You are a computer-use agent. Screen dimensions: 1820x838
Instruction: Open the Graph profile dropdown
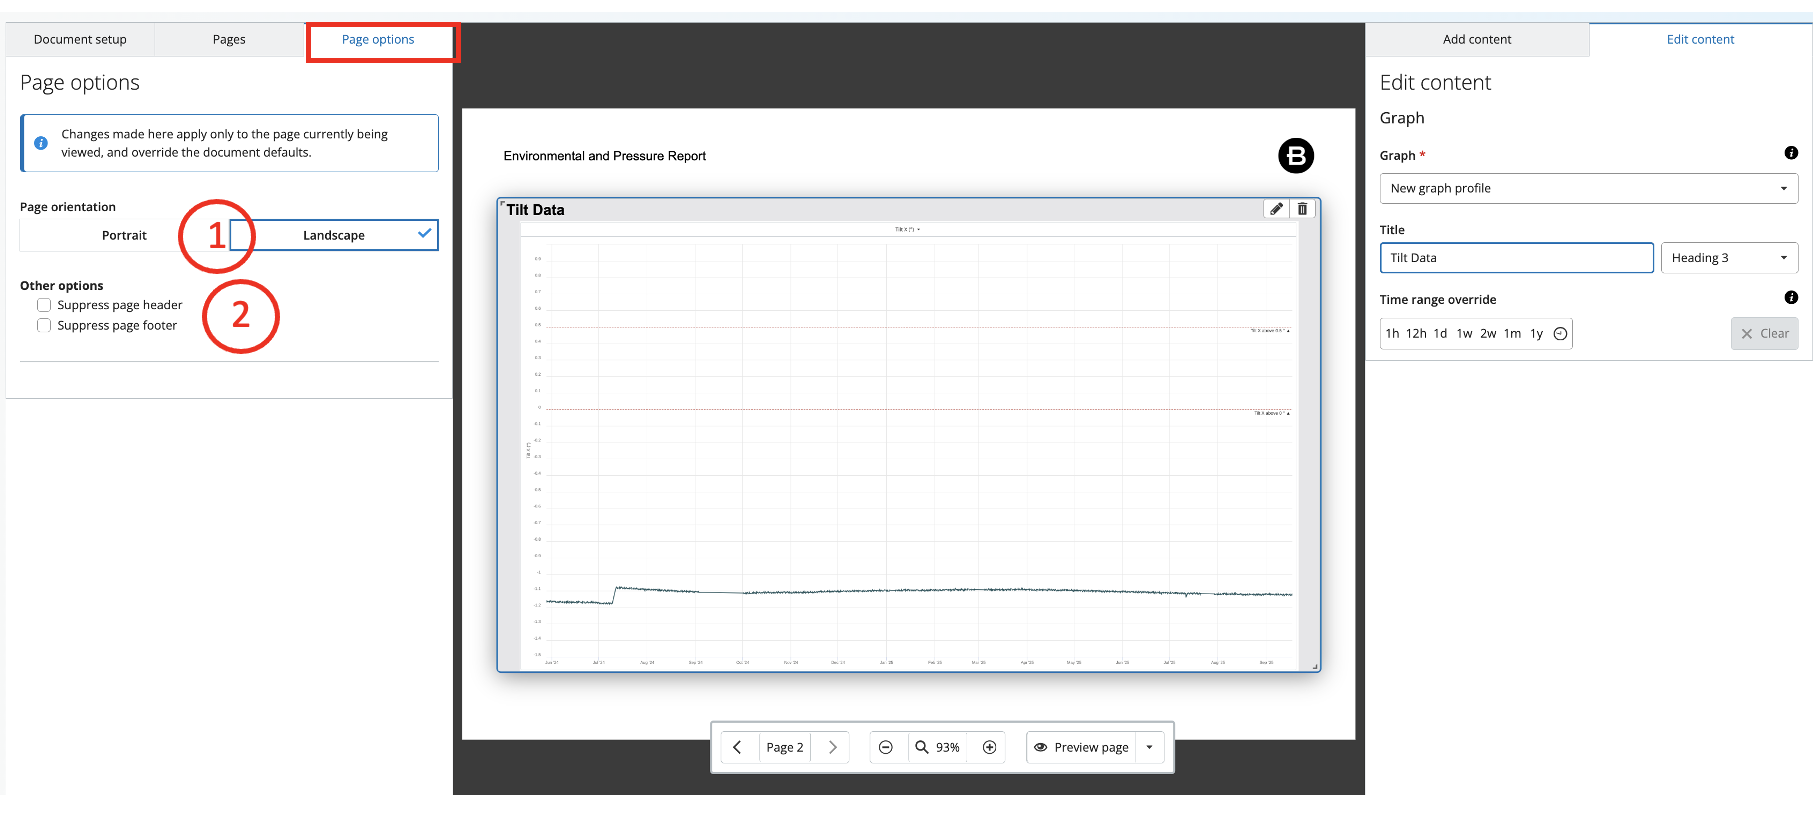(x=1588, y=188)
